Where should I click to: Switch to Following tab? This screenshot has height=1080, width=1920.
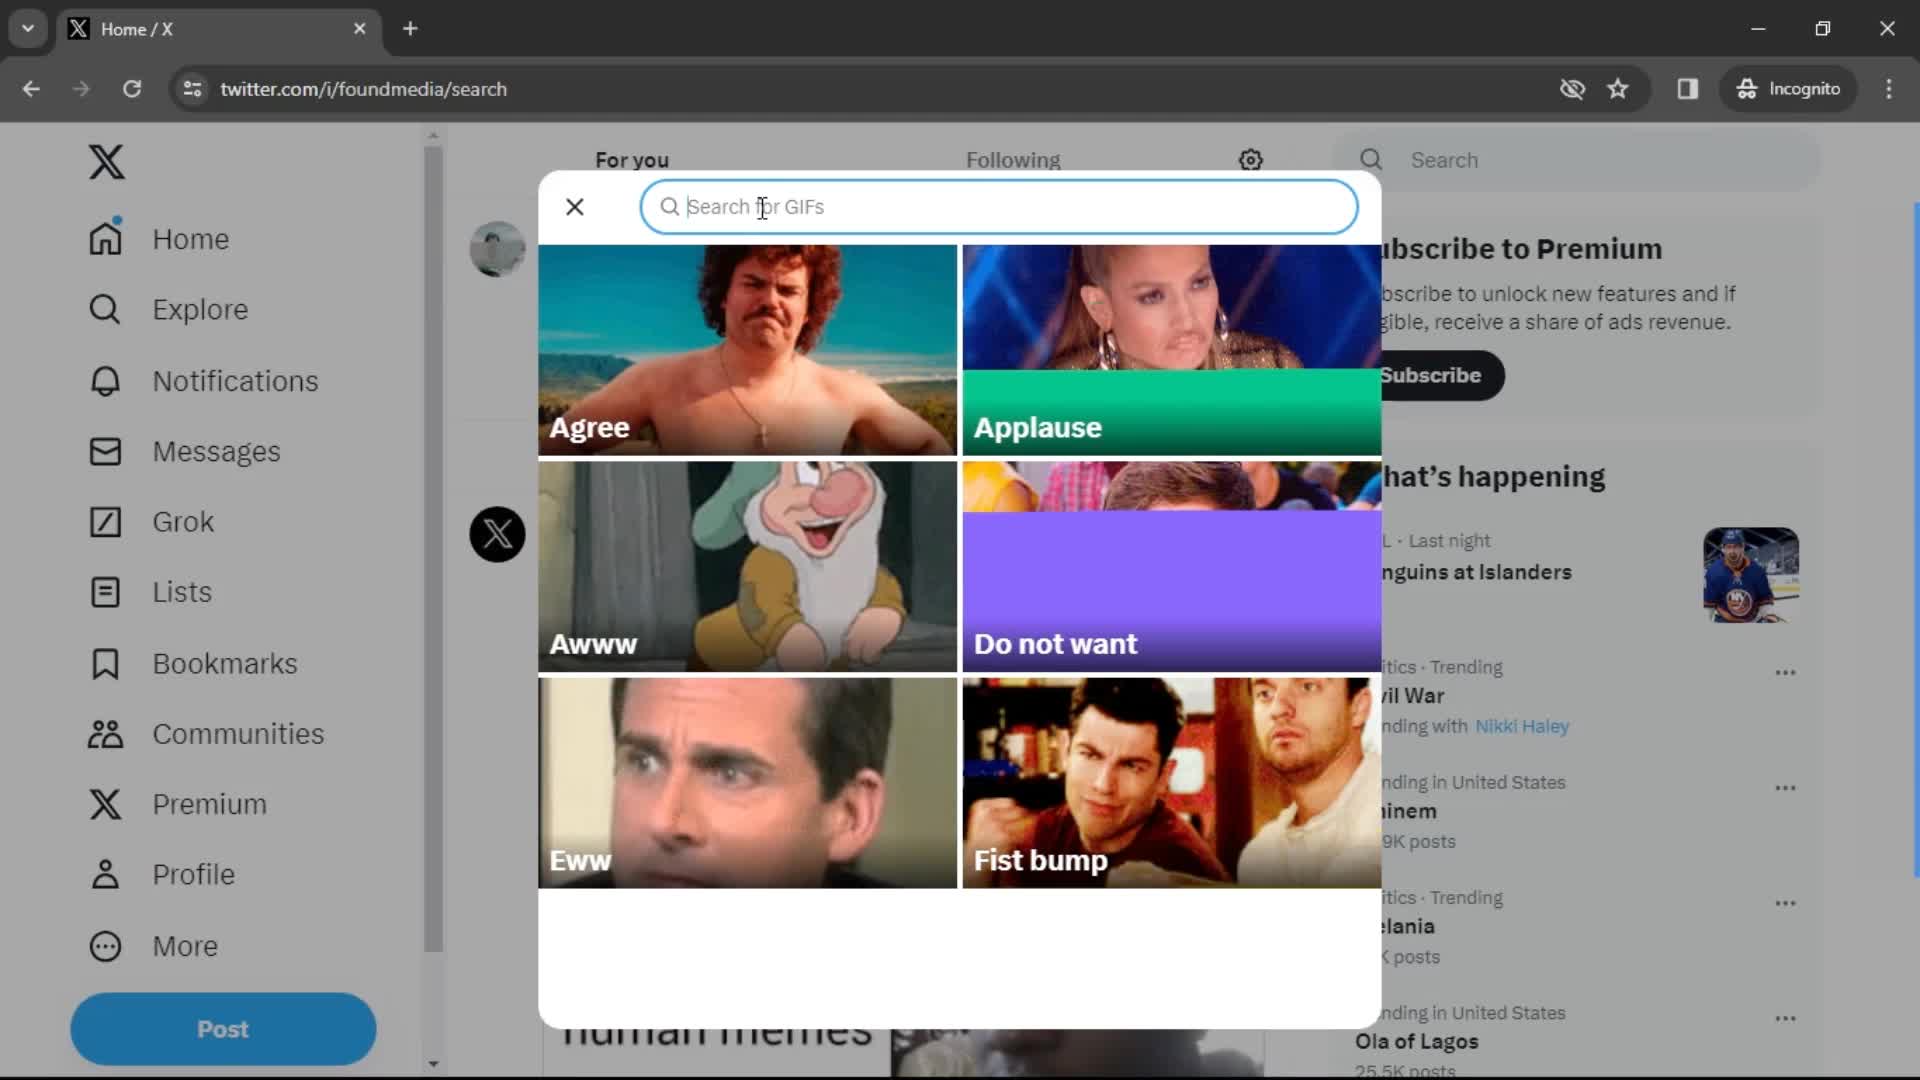point(1013,160)
